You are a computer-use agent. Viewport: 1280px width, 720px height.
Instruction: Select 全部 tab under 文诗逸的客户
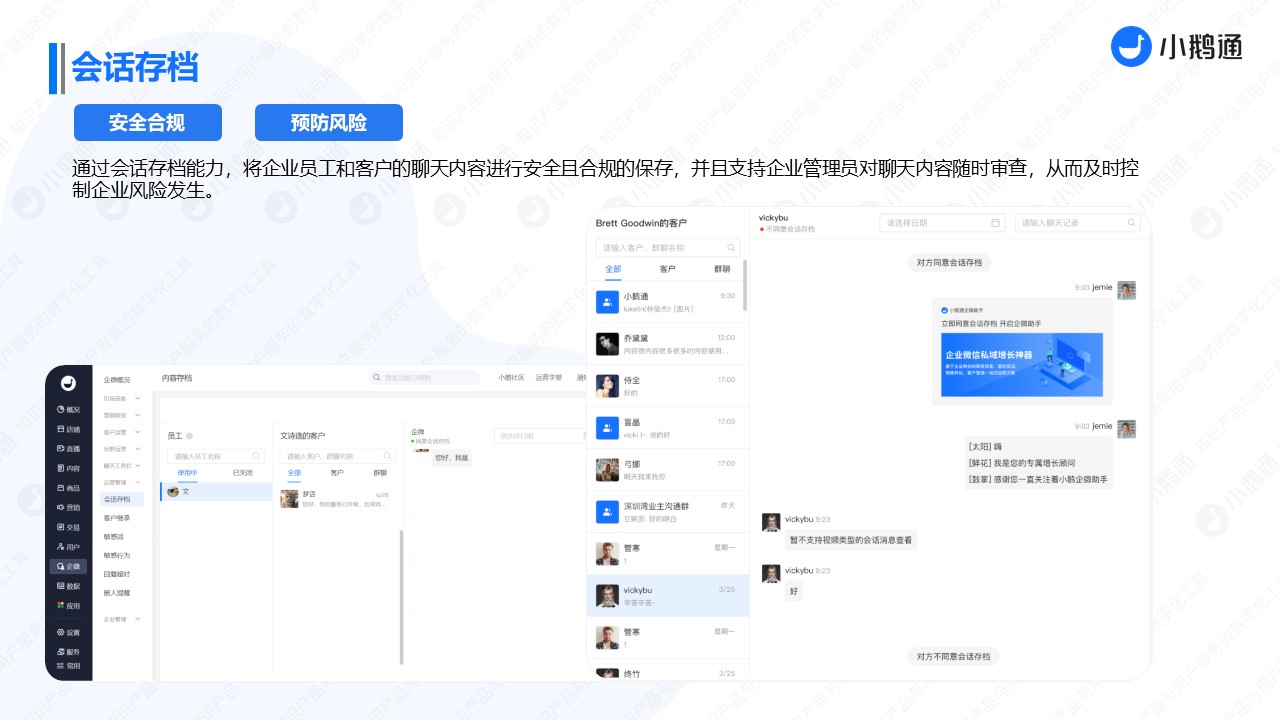point(294,472)
